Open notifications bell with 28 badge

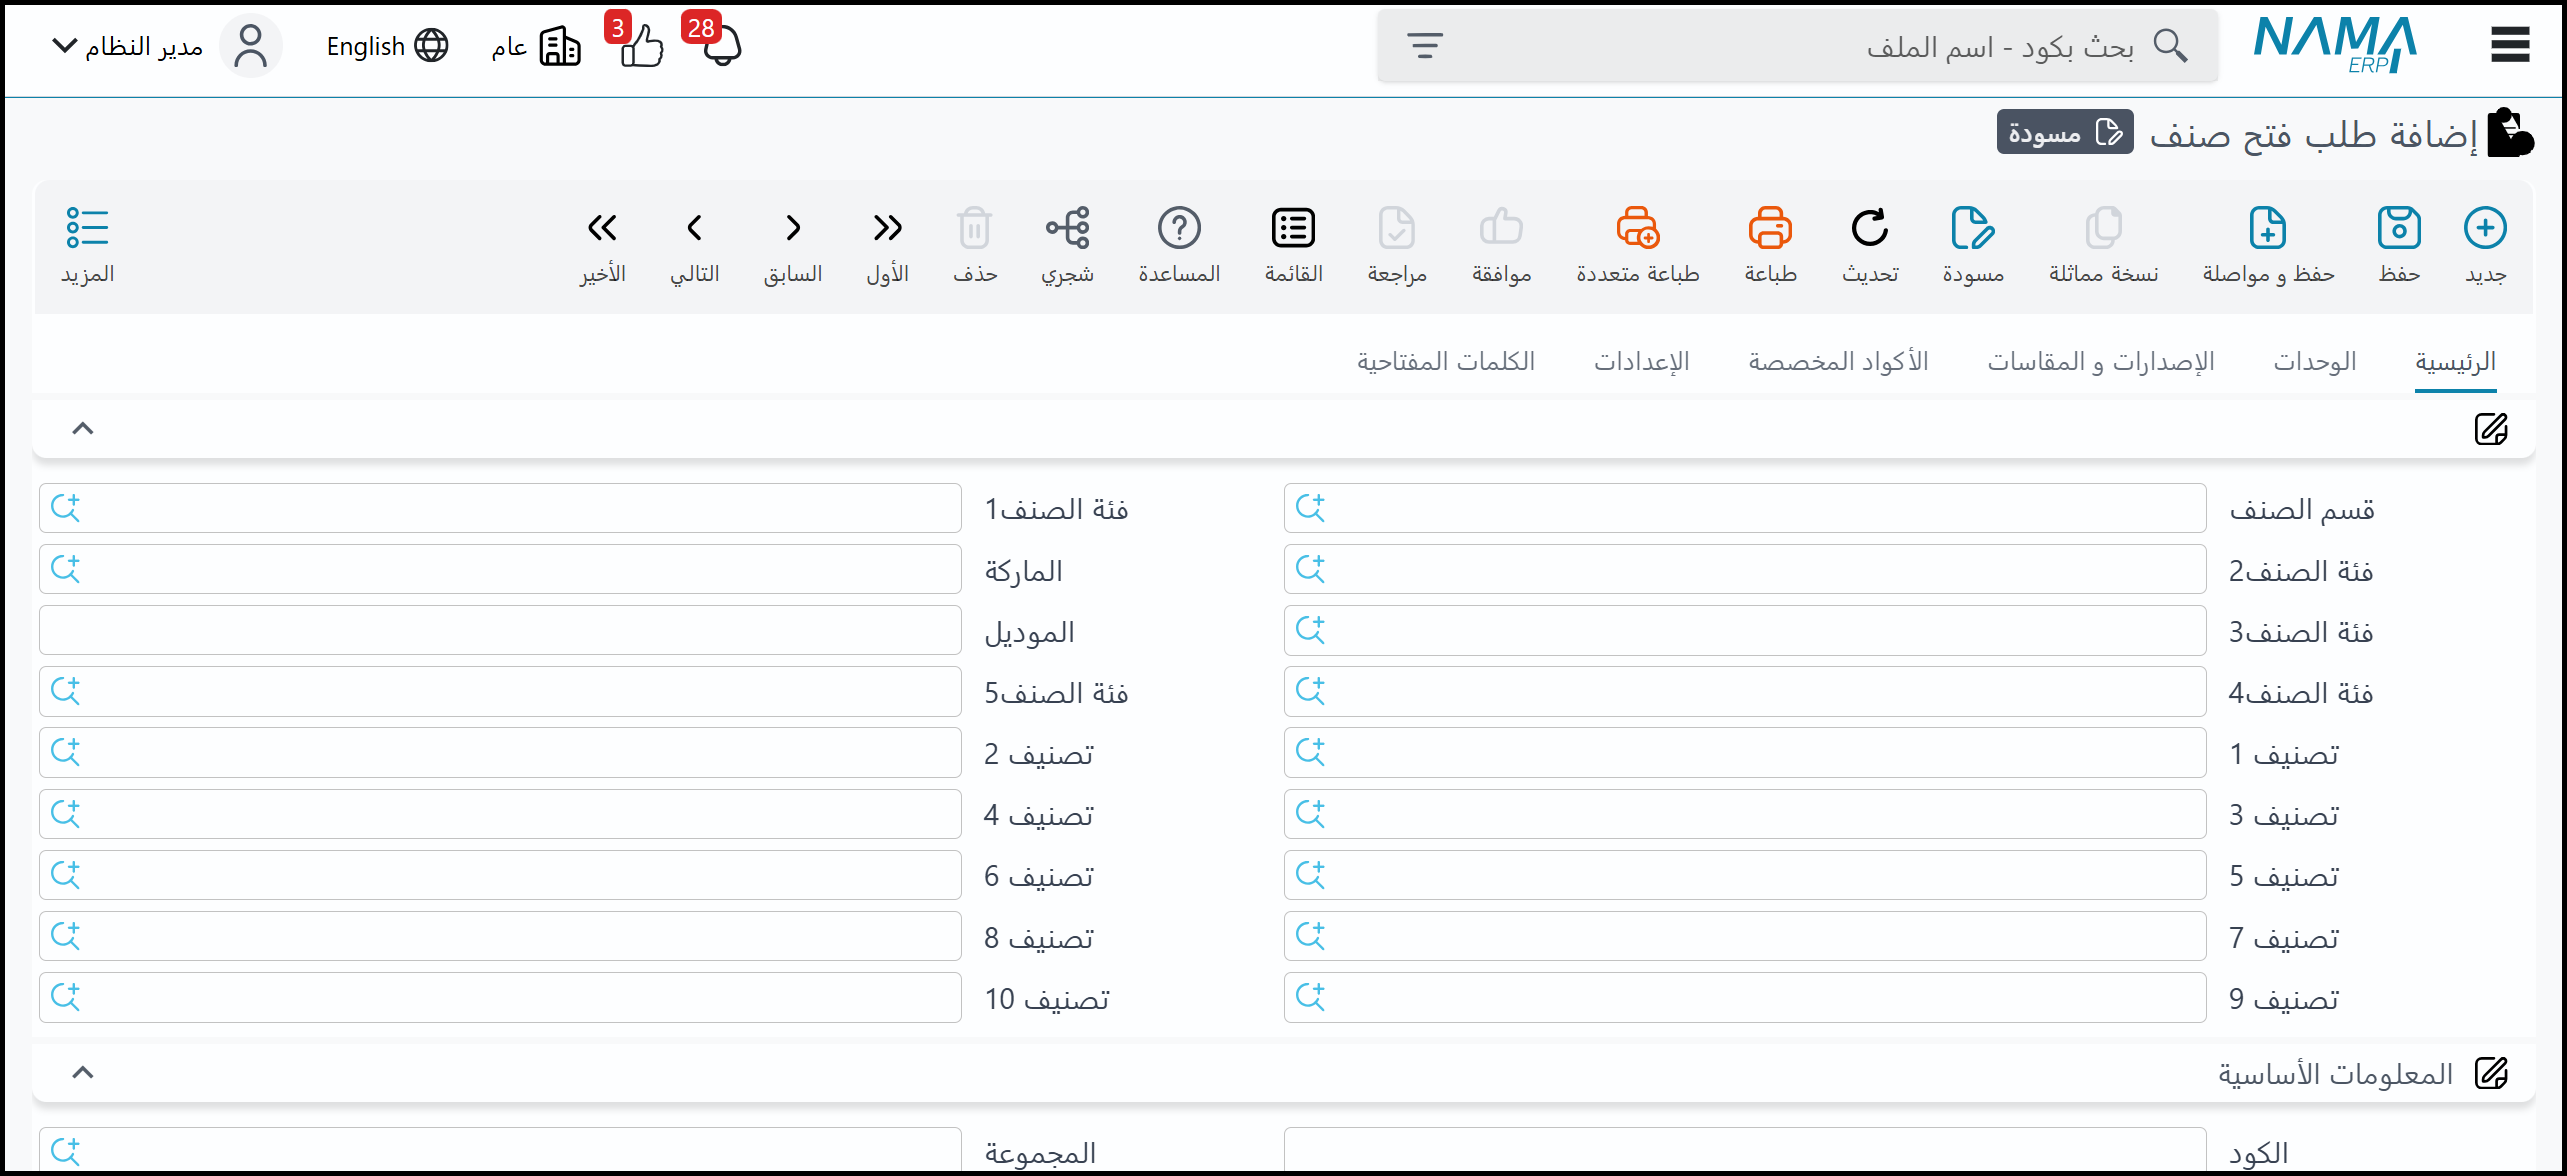[720, 45]
